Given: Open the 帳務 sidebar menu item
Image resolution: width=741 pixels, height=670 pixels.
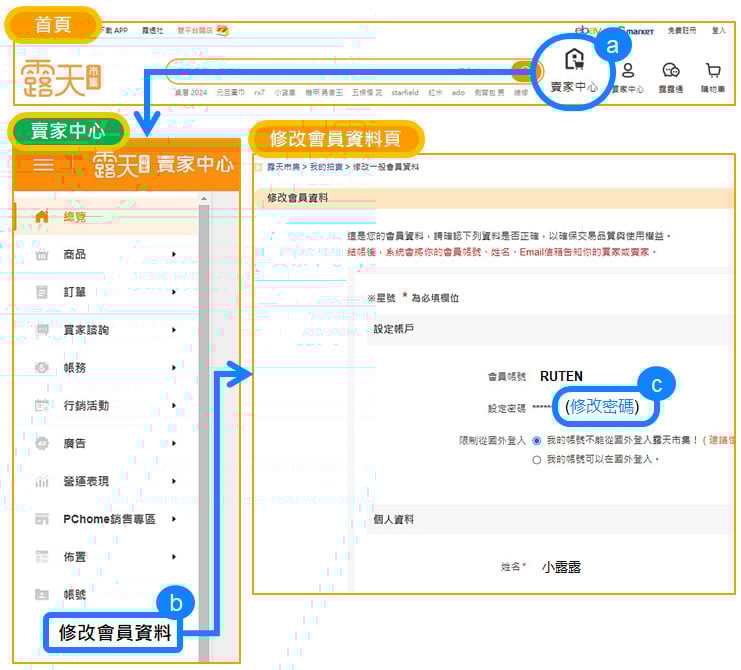Looking at the screenshot, I should click(x=75, y=368).
